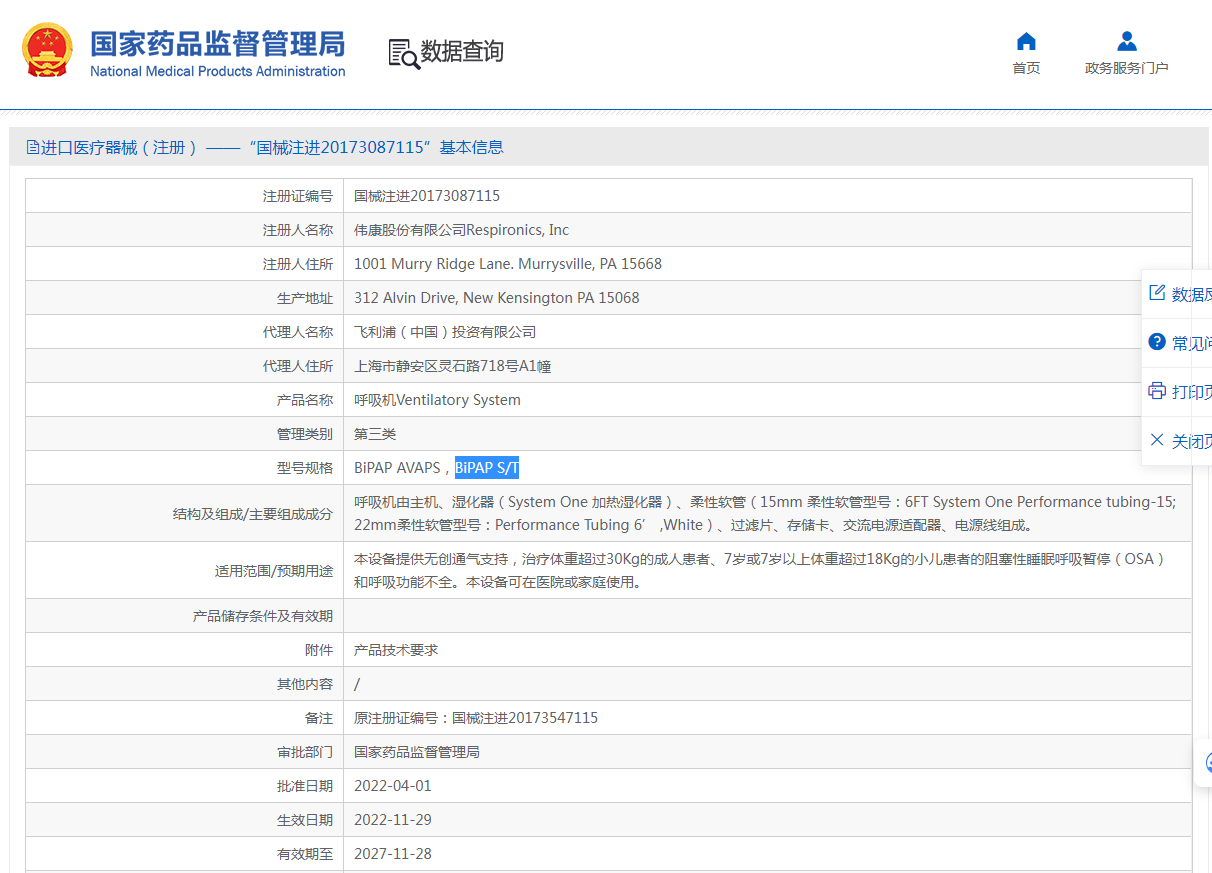Click 原注册证编号 remark value
The height and width of the screenshot is (873, 1212).
click(476, 718)
